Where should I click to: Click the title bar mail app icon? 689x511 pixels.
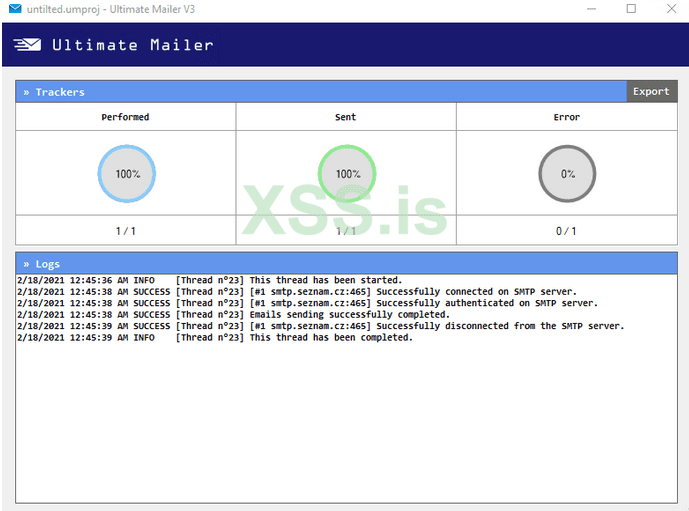point(15,9)
